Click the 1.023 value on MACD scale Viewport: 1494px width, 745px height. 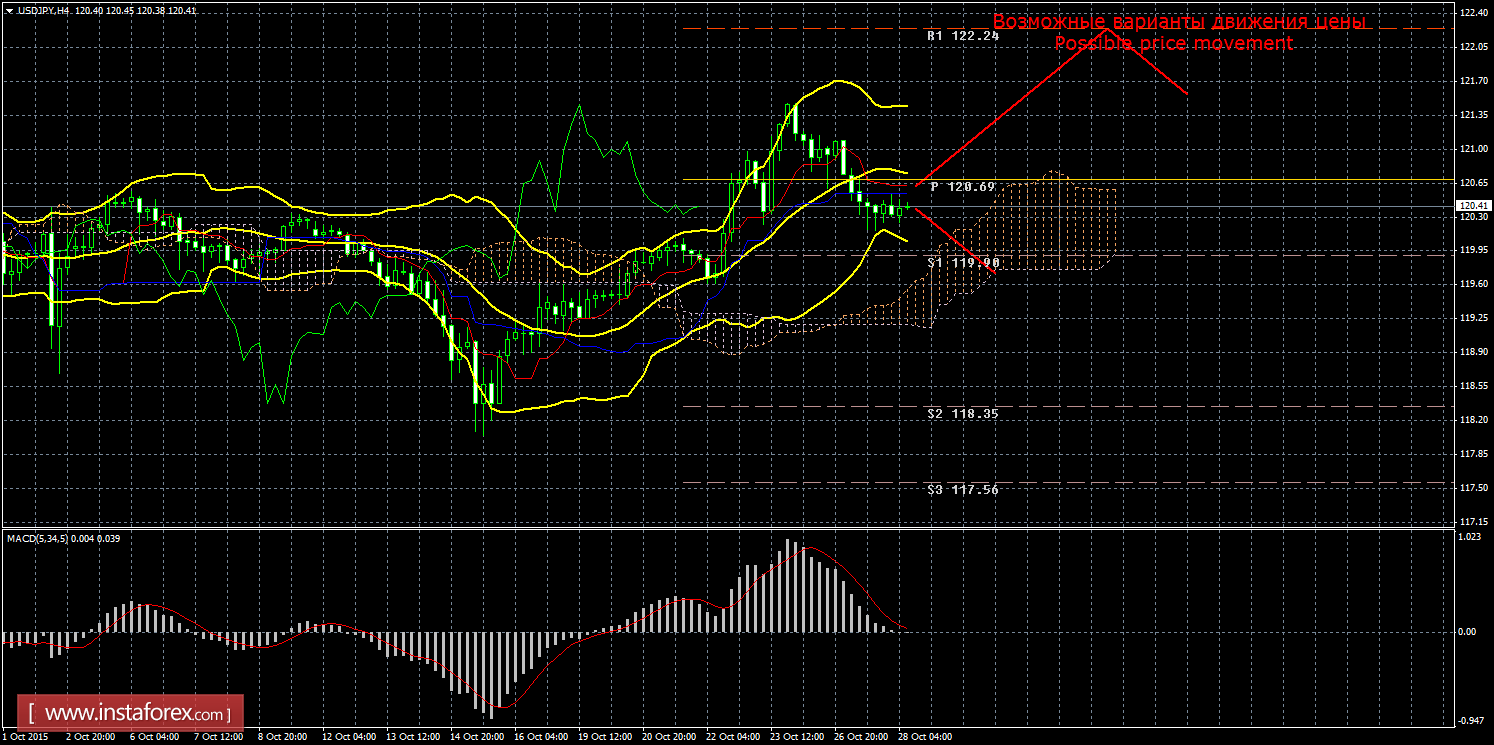(x=1468, y=538)
